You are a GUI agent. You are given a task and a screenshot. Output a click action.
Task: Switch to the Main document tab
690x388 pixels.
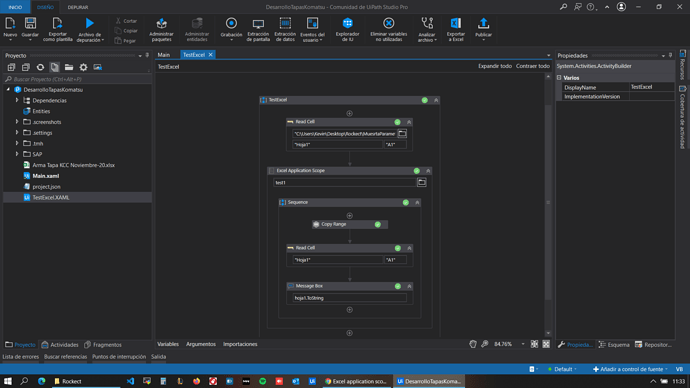164,55
